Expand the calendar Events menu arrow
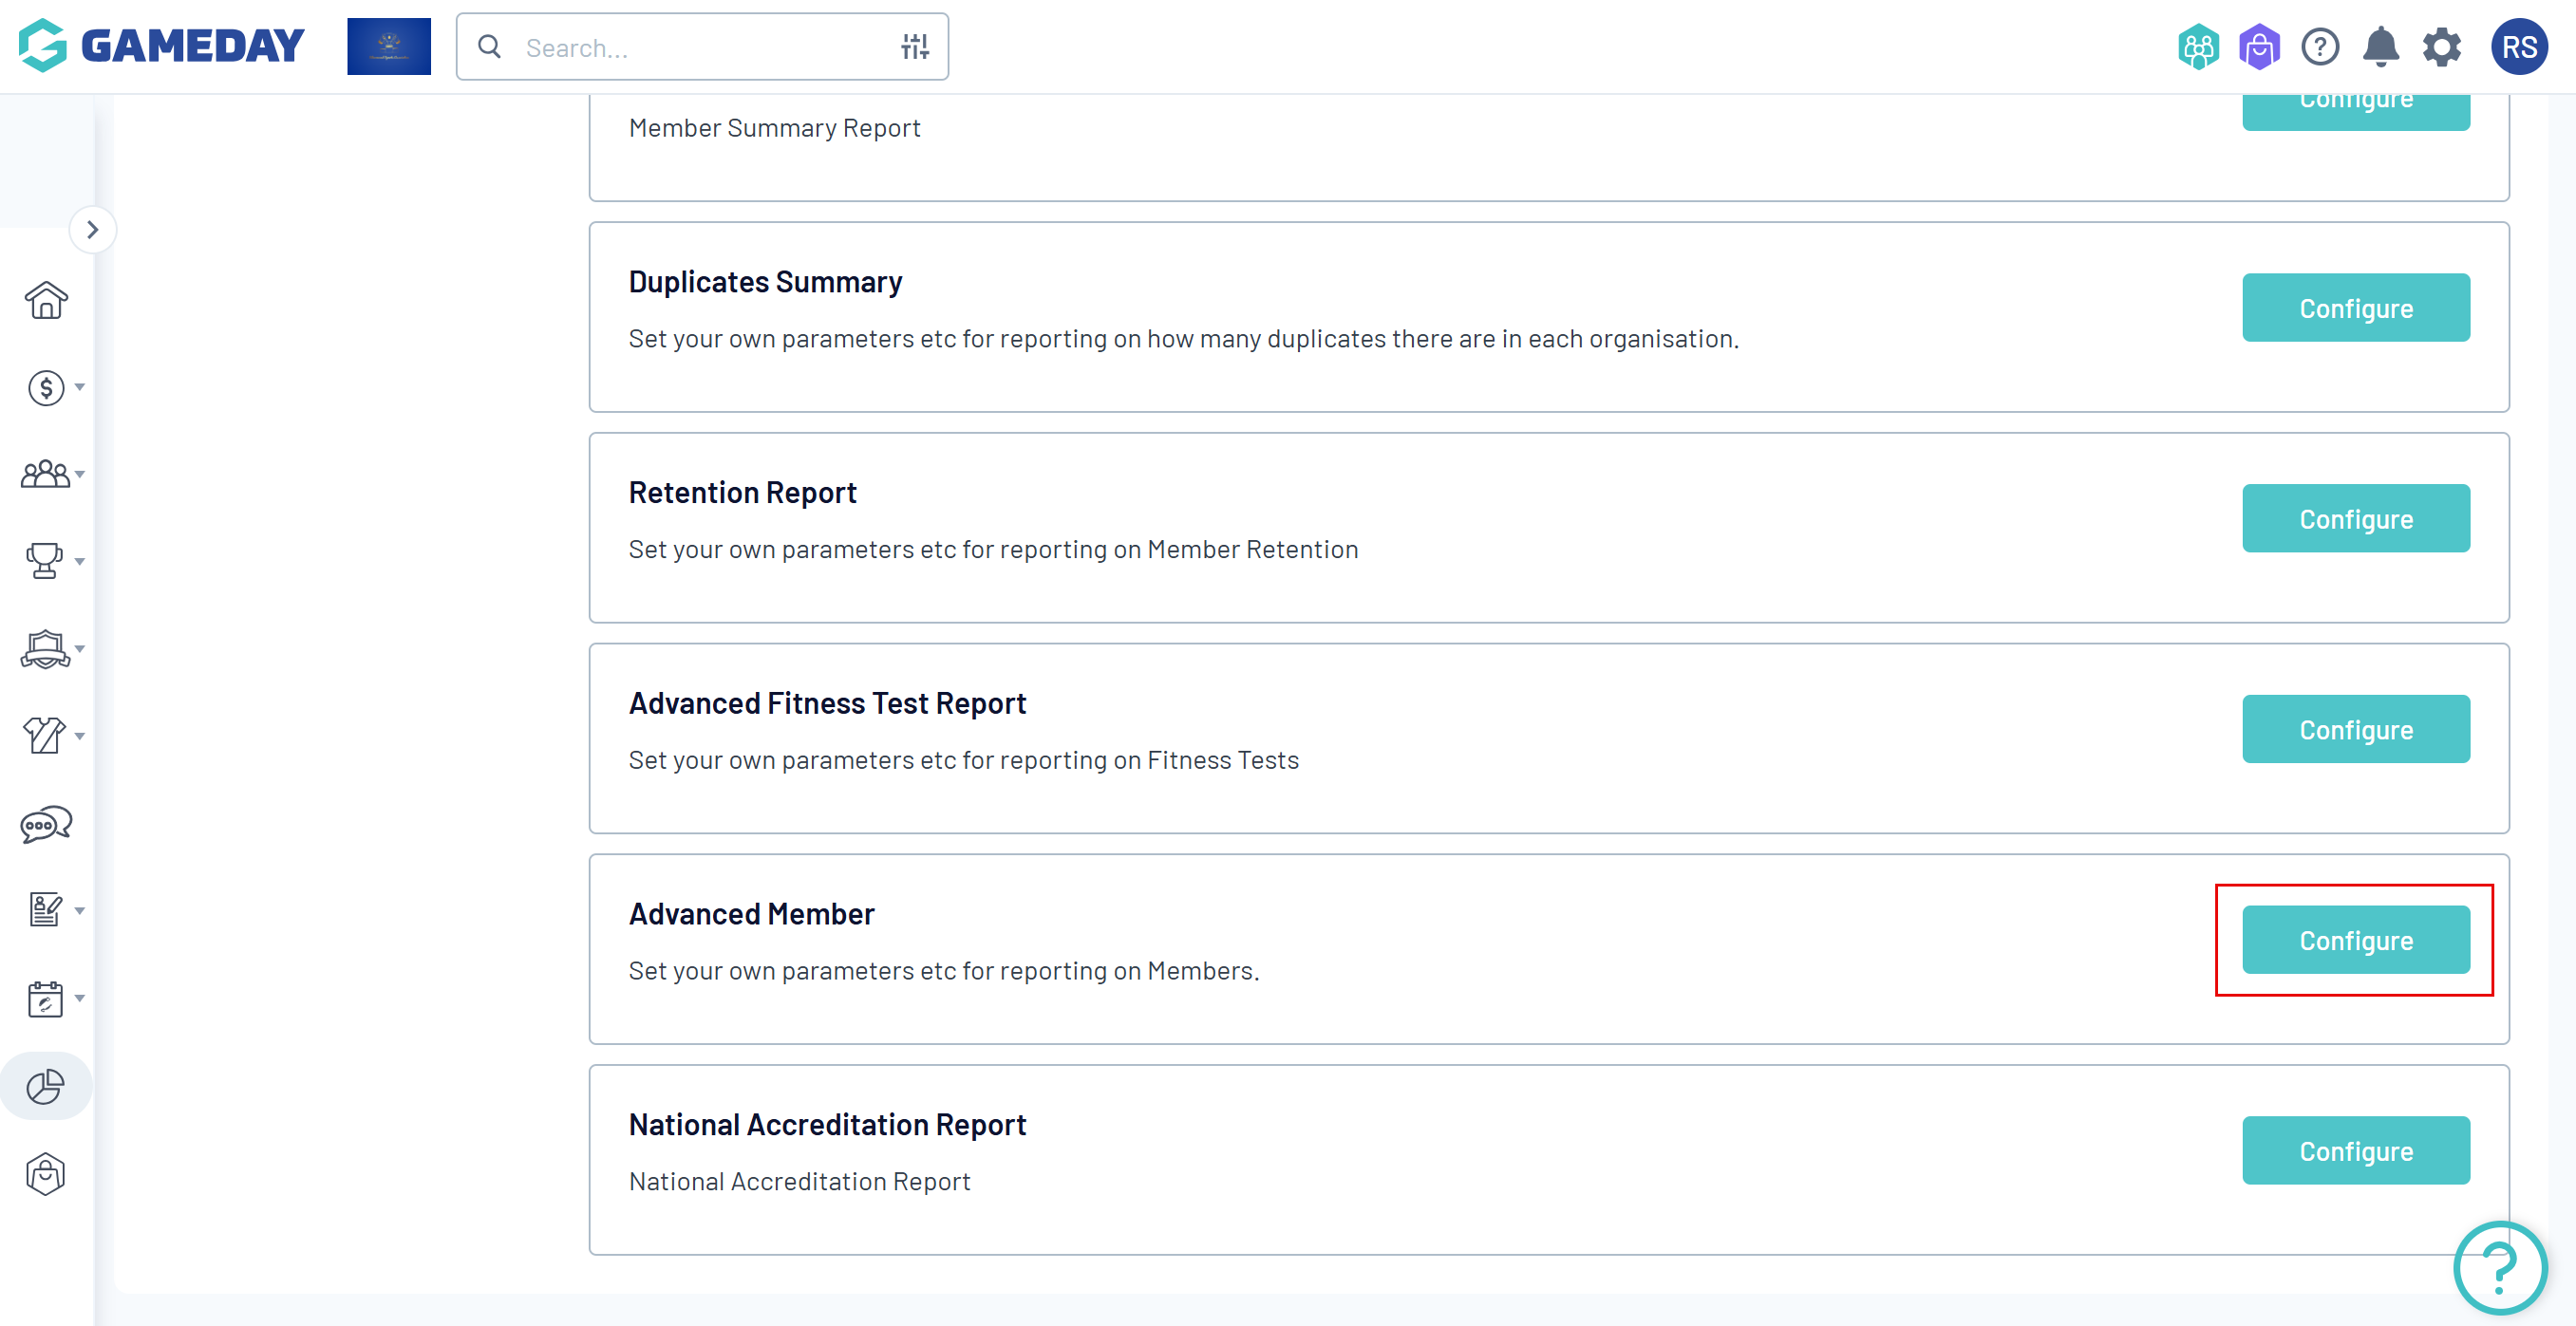 pyautogui.click(x=80, y=998)
